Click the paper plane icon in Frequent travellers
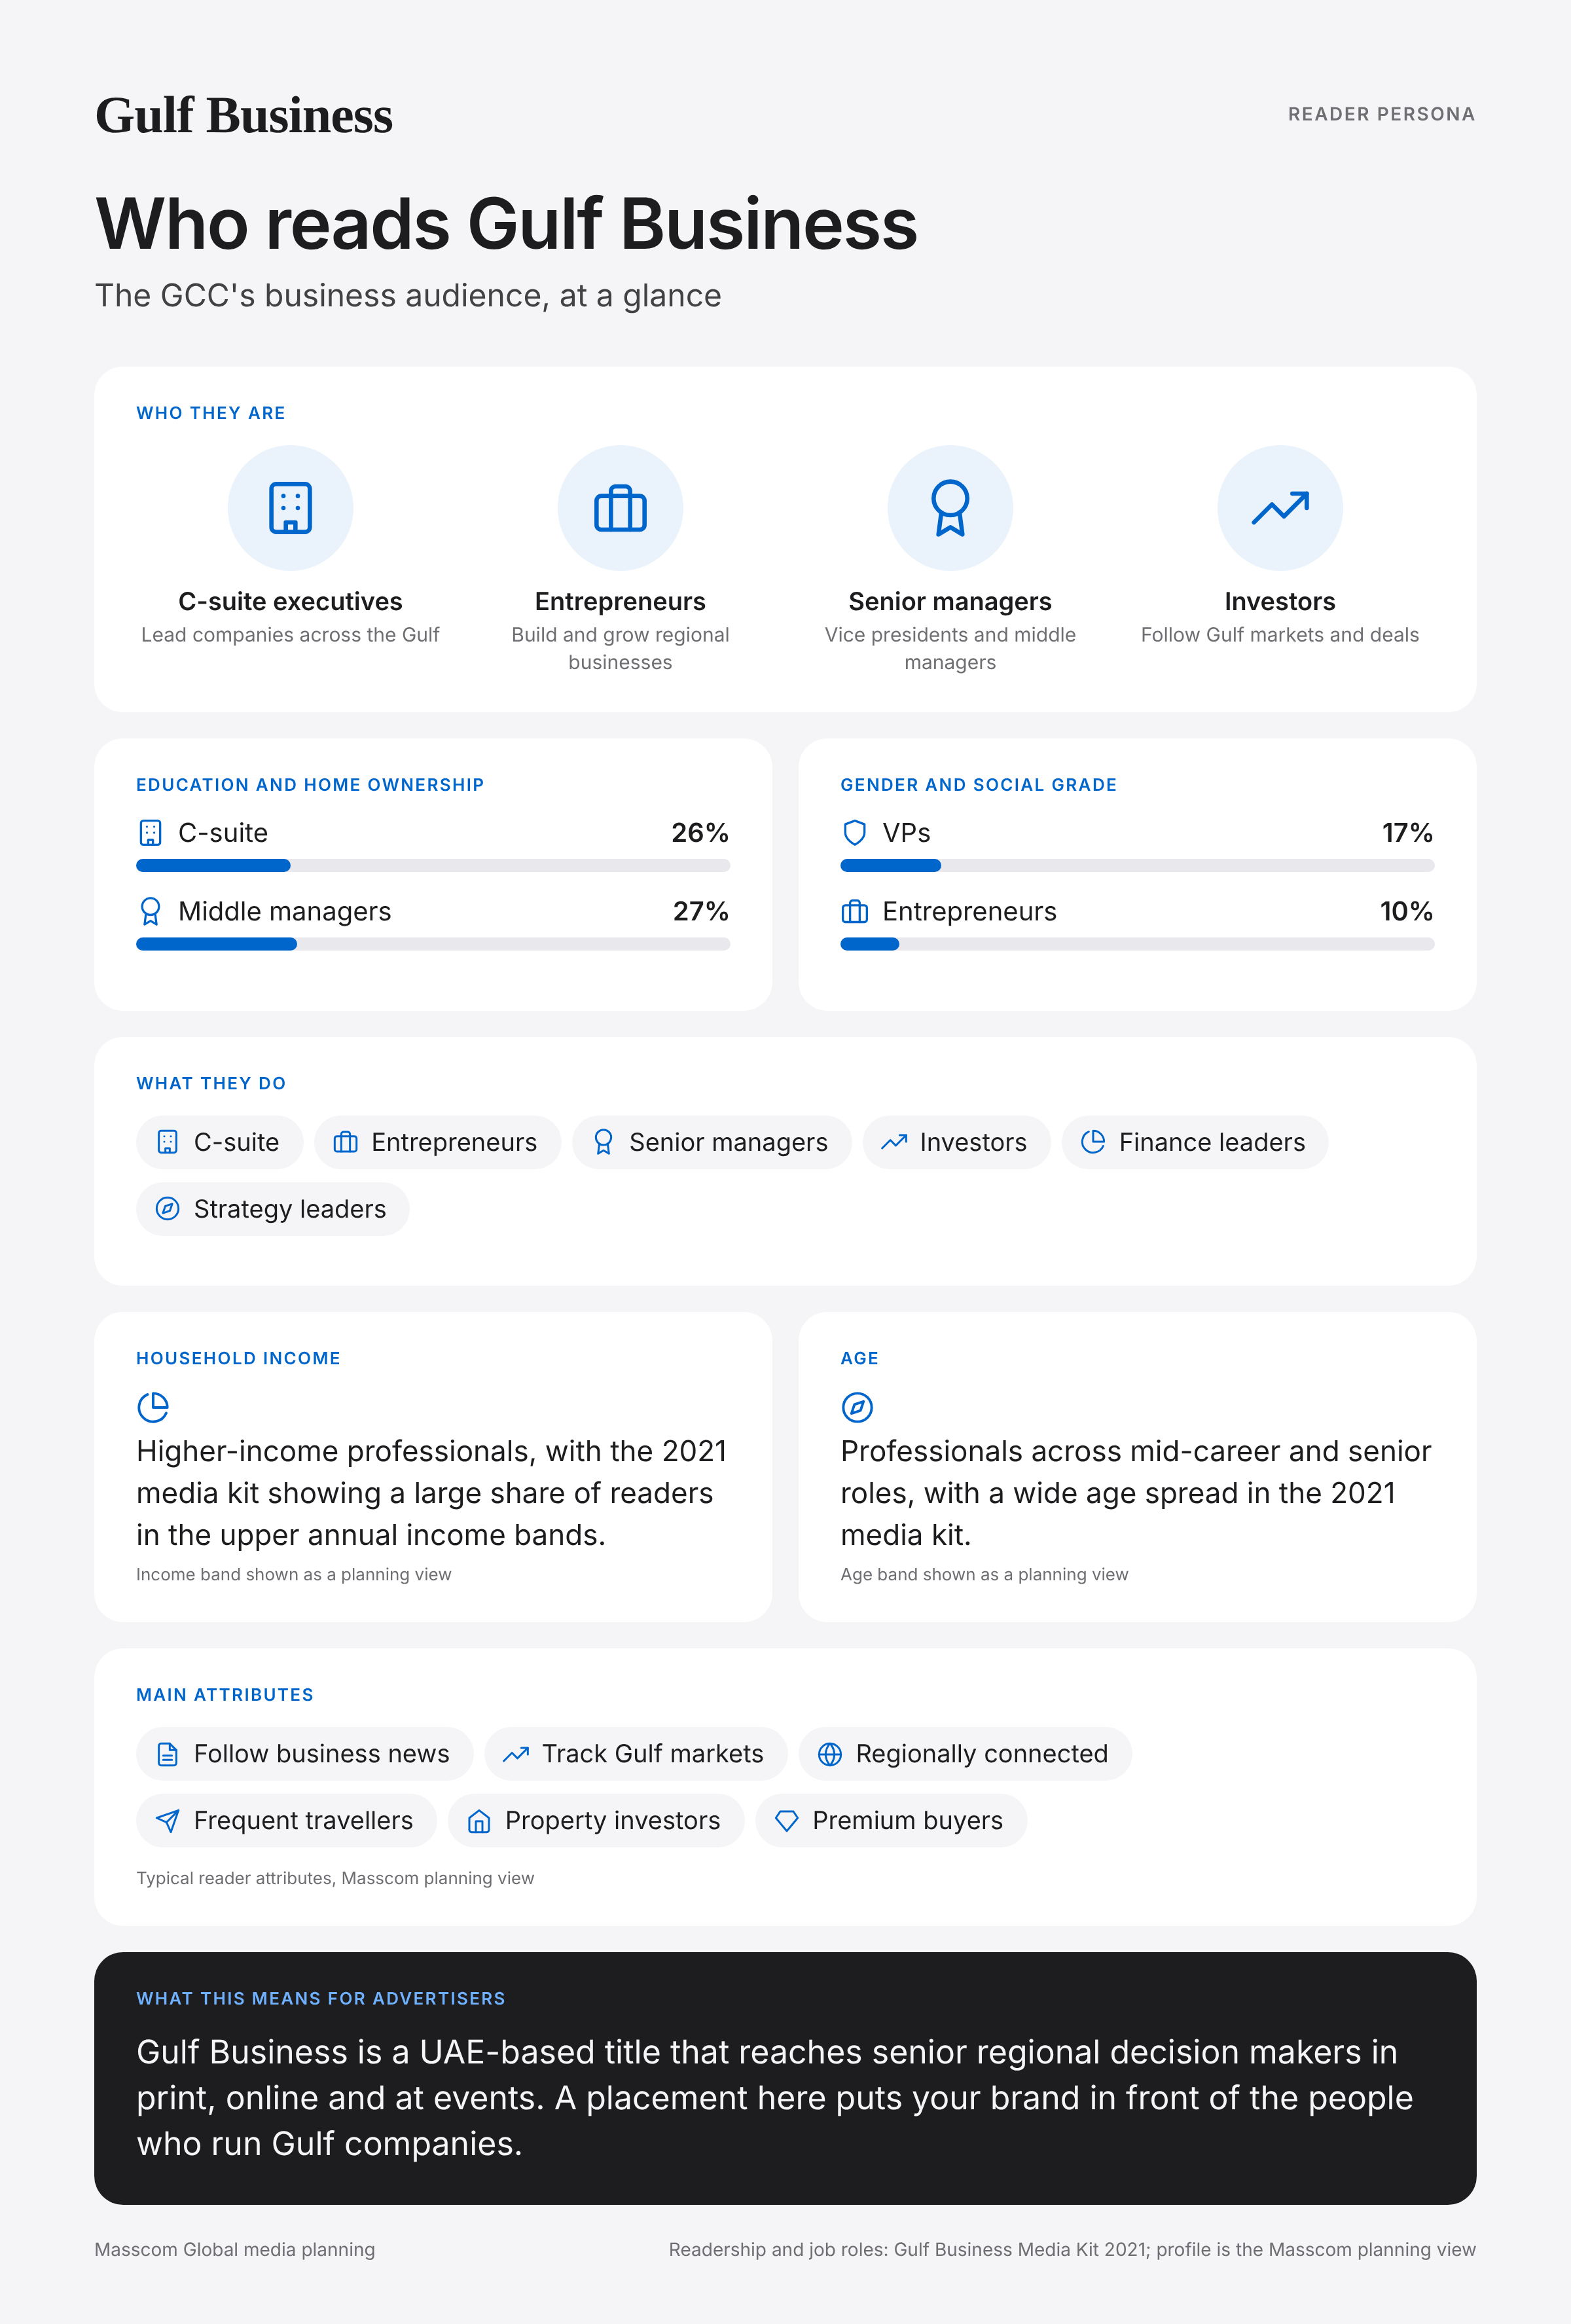 click(x=168, y=1821)
